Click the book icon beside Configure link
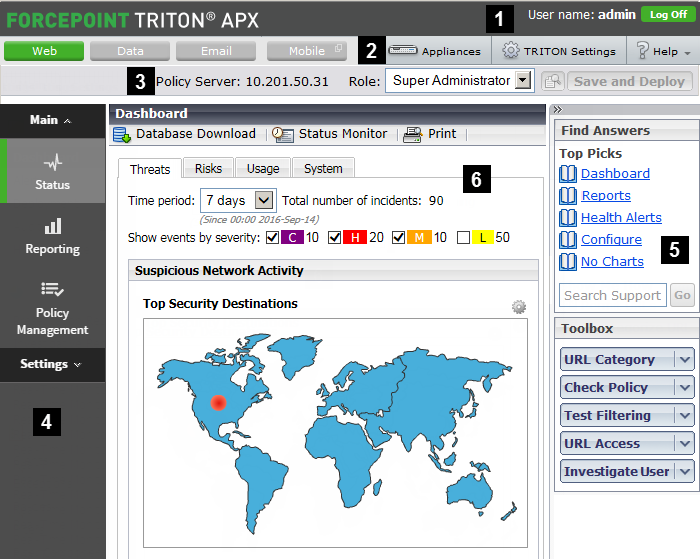 pos(568,240)
